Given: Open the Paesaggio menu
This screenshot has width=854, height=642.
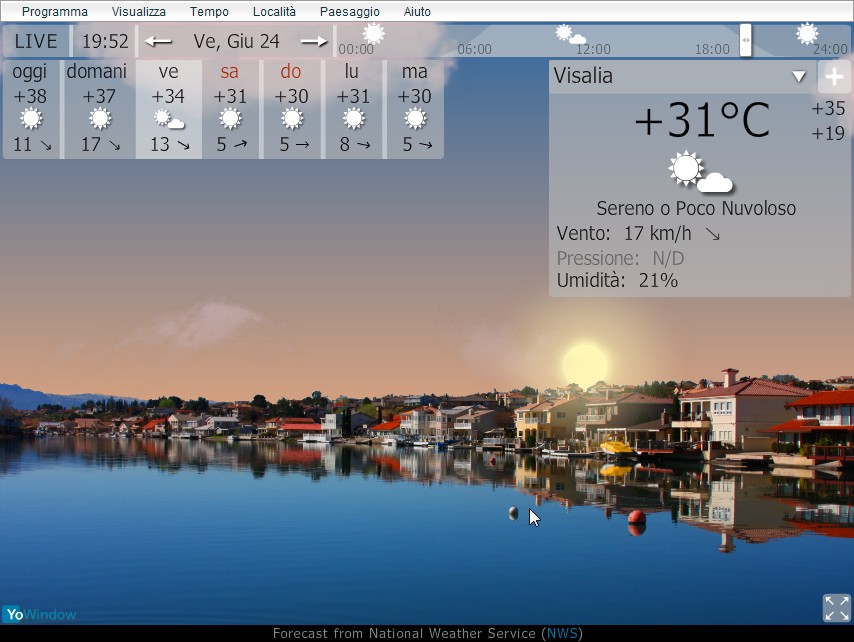Looking at the screenshot, I should pos(350,11).
